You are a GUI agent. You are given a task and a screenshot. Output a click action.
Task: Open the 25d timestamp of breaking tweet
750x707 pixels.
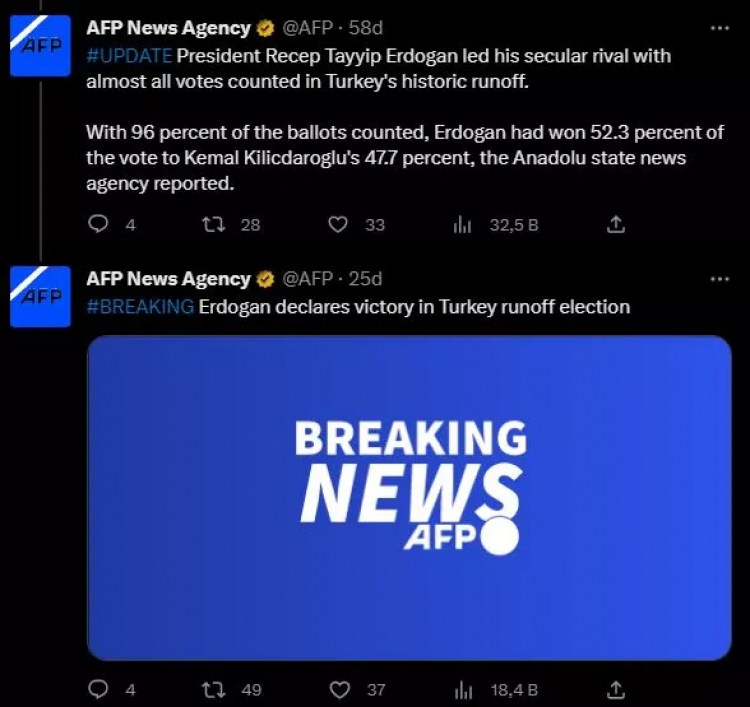point(365,278)
